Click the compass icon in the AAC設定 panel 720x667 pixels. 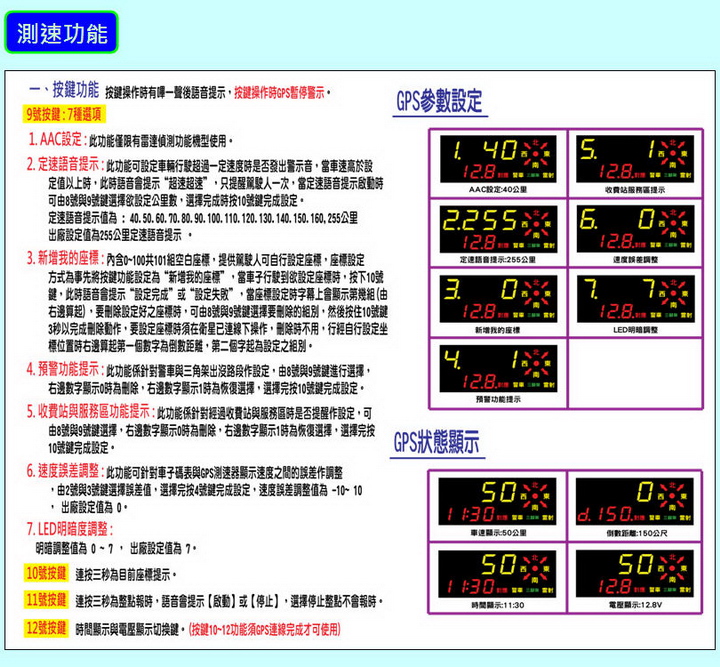click(x=537, y=152)
